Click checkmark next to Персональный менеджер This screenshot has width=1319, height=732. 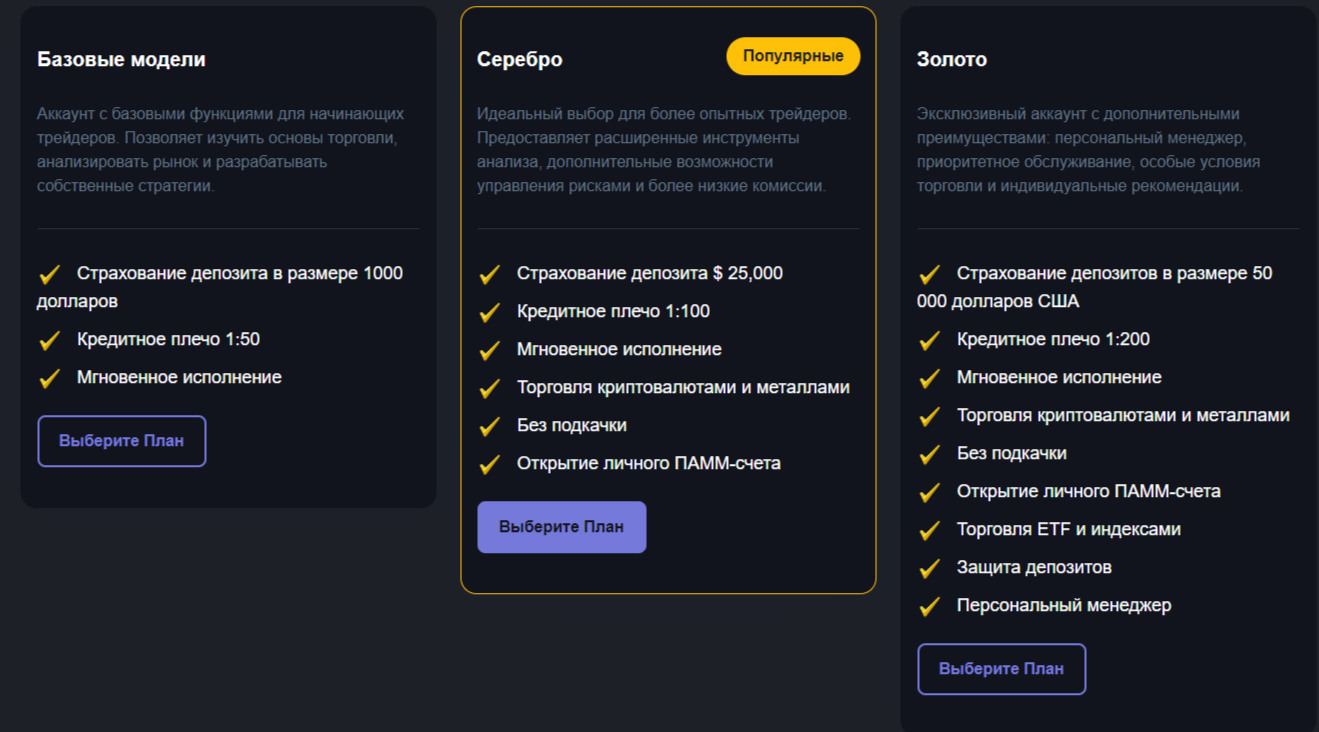930,607
